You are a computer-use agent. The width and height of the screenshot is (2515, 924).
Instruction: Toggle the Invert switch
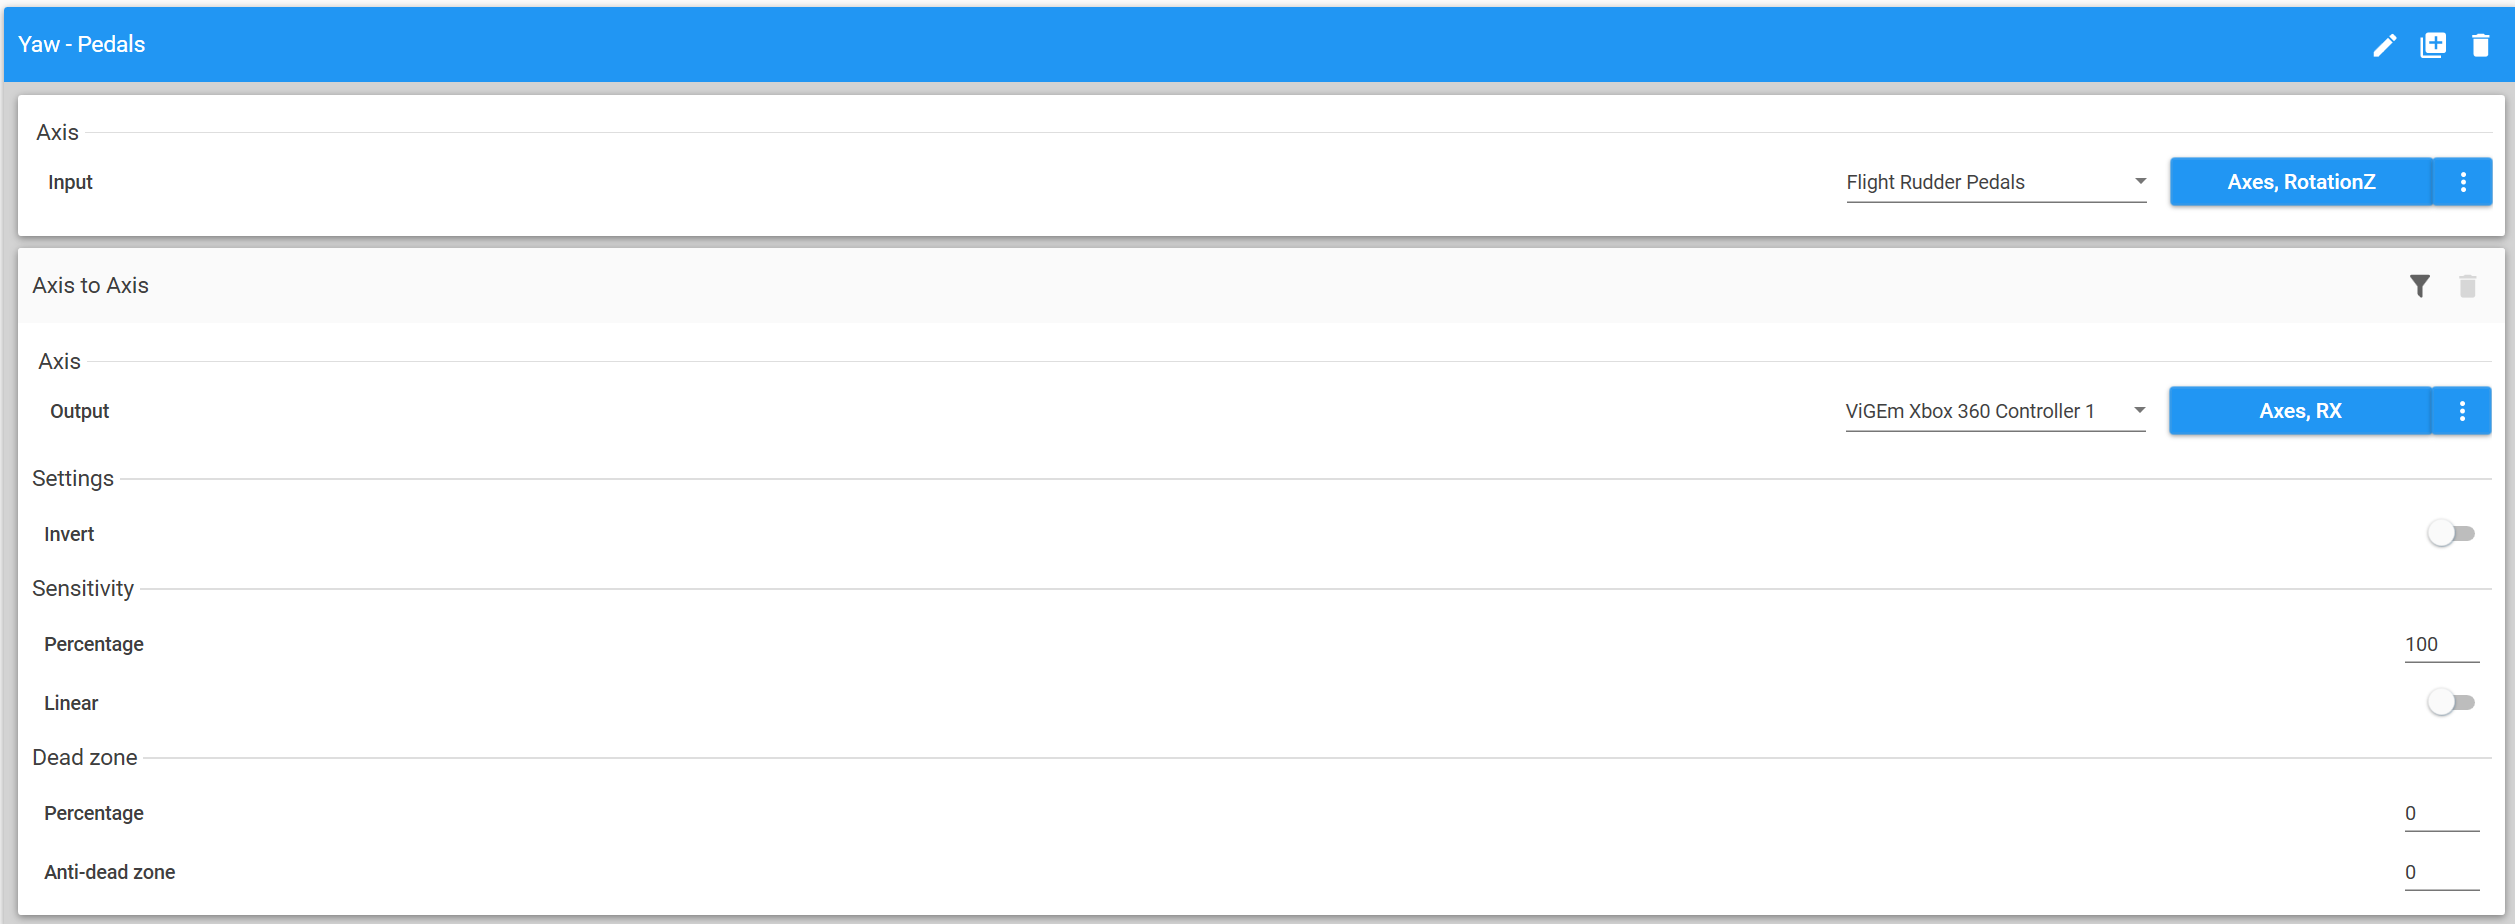coord(2450,534)
